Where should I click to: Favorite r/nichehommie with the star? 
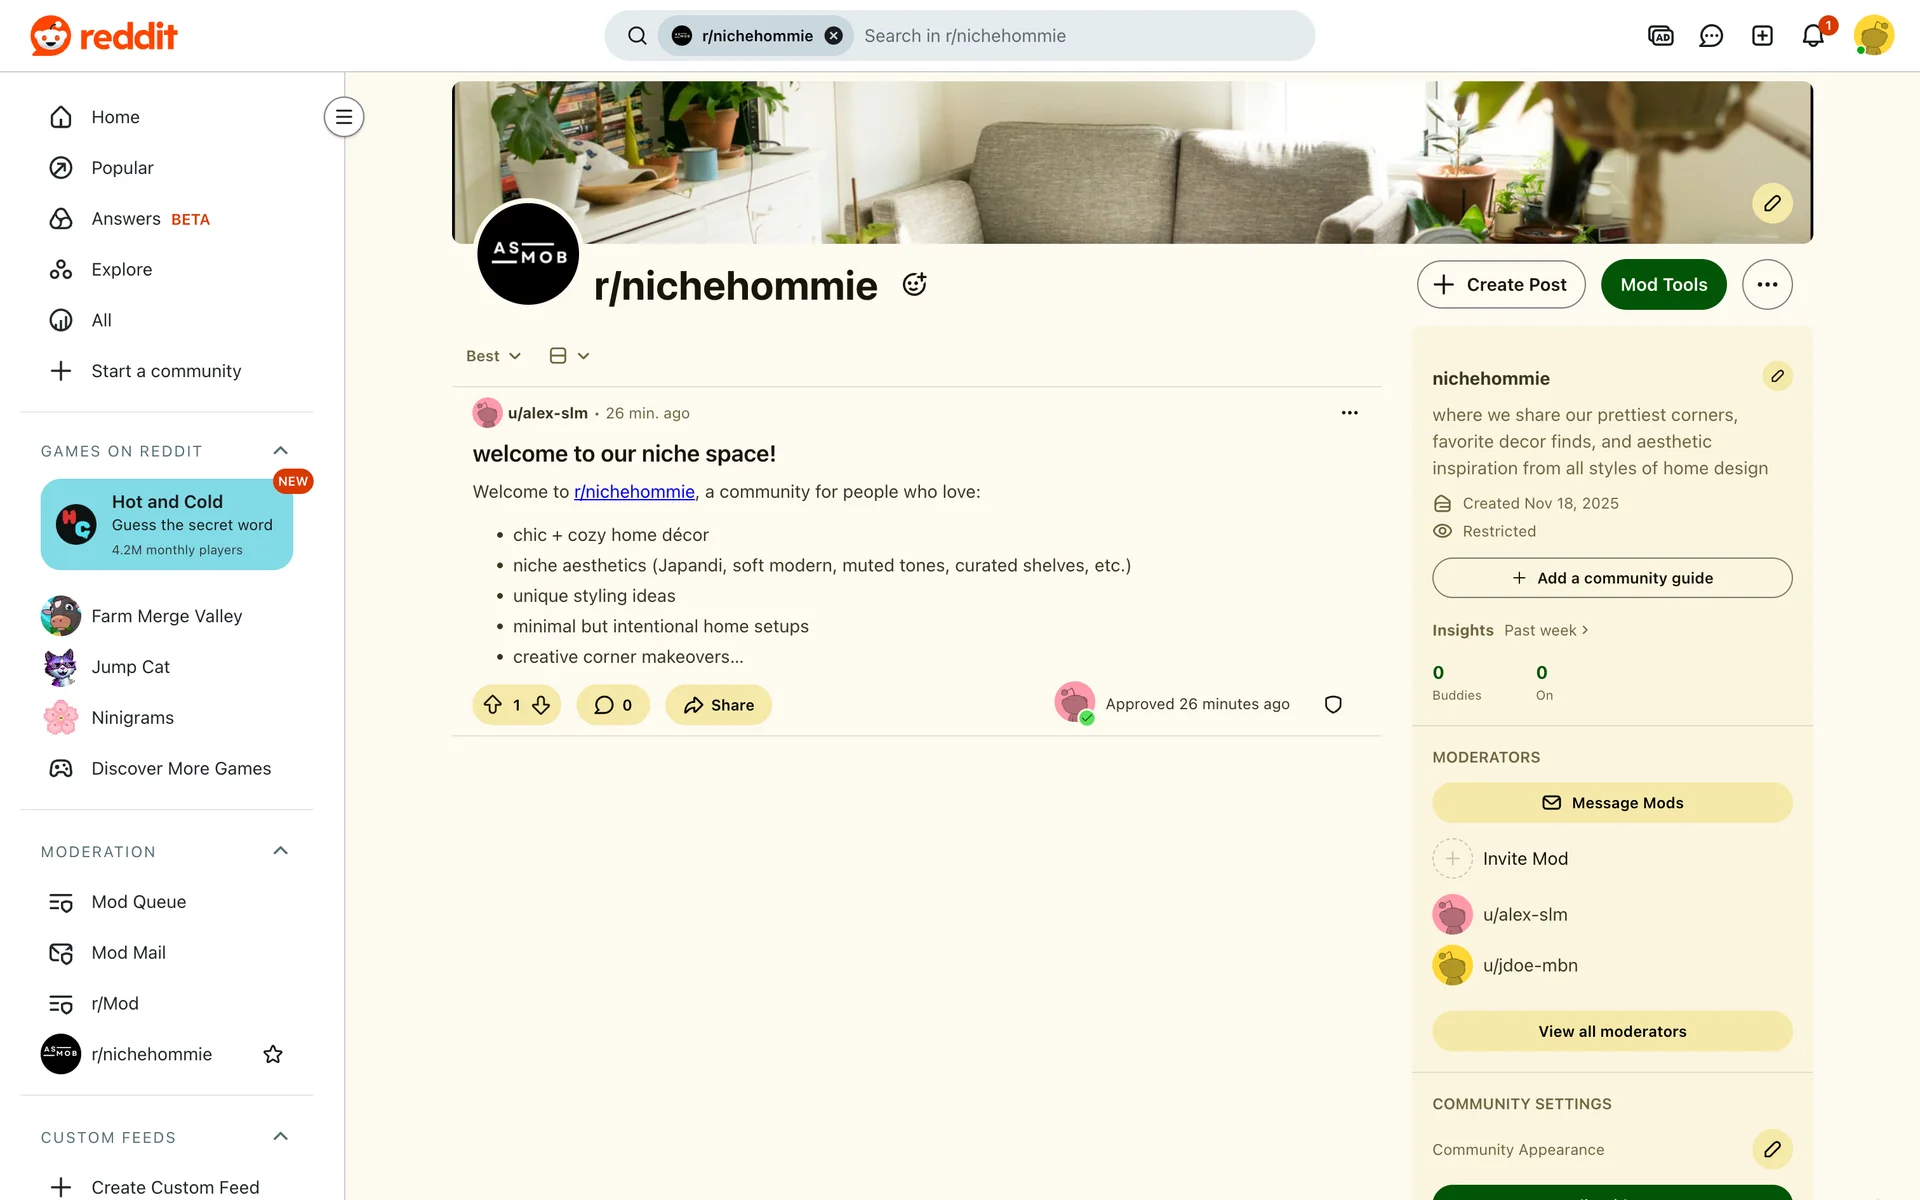tap(273, 1054)
